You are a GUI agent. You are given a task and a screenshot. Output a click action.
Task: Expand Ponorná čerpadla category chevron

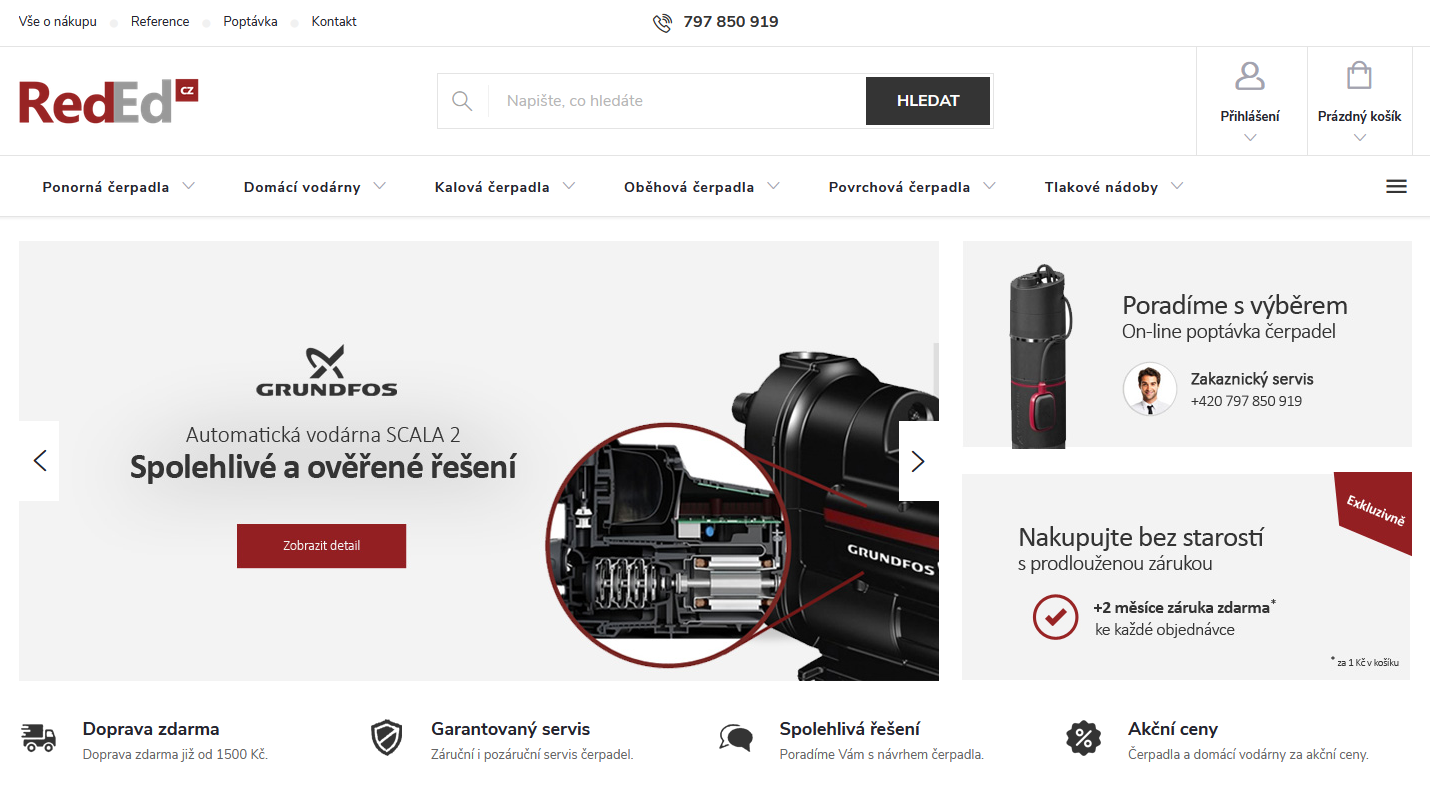tap(189, 186)
